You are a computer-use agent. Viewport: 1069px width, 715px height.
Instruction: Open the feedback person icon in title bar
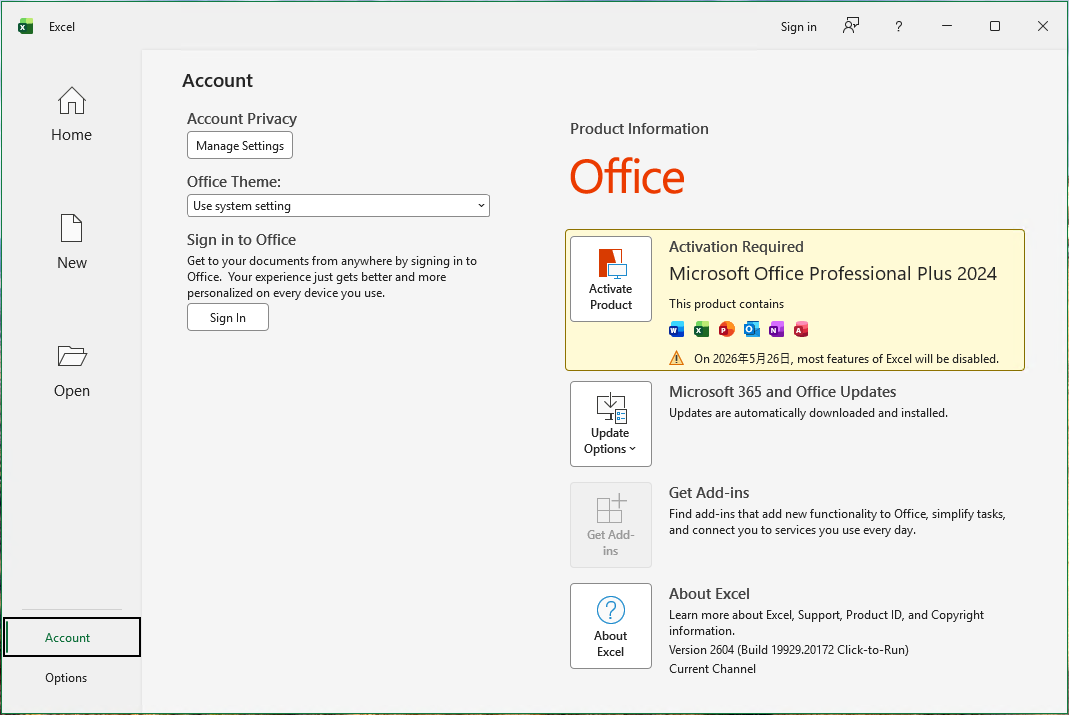coord(850,26)
